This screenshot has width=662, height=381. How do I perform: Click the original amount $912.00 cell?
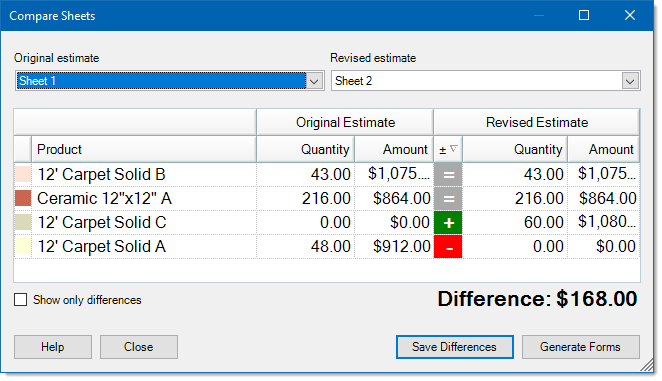click(394, 247)
